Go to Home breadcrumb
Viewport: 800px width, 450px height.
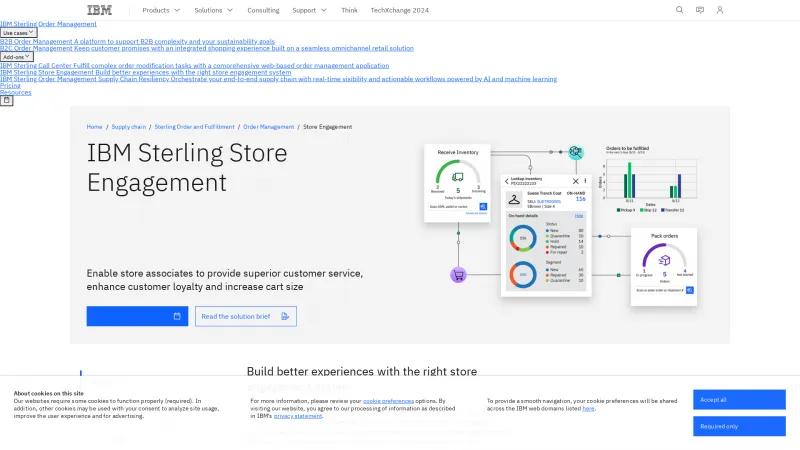coord(94,127)
